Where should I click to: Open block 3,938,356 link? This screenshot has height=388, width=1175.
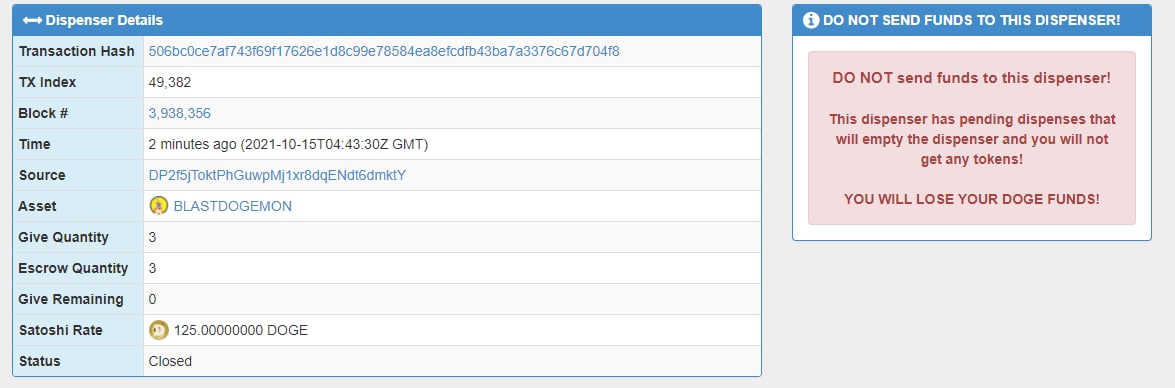coord(180,113)
